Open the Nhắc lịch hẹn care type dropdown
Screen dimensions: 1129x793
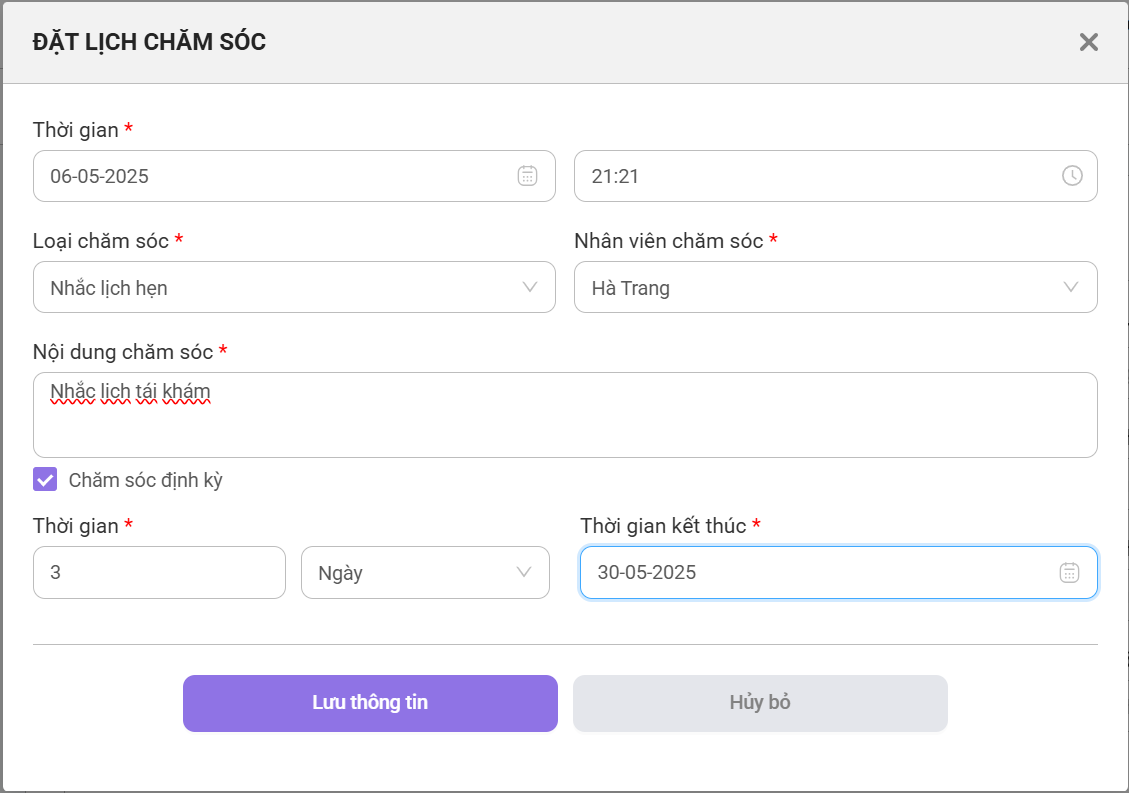(294, 287)
